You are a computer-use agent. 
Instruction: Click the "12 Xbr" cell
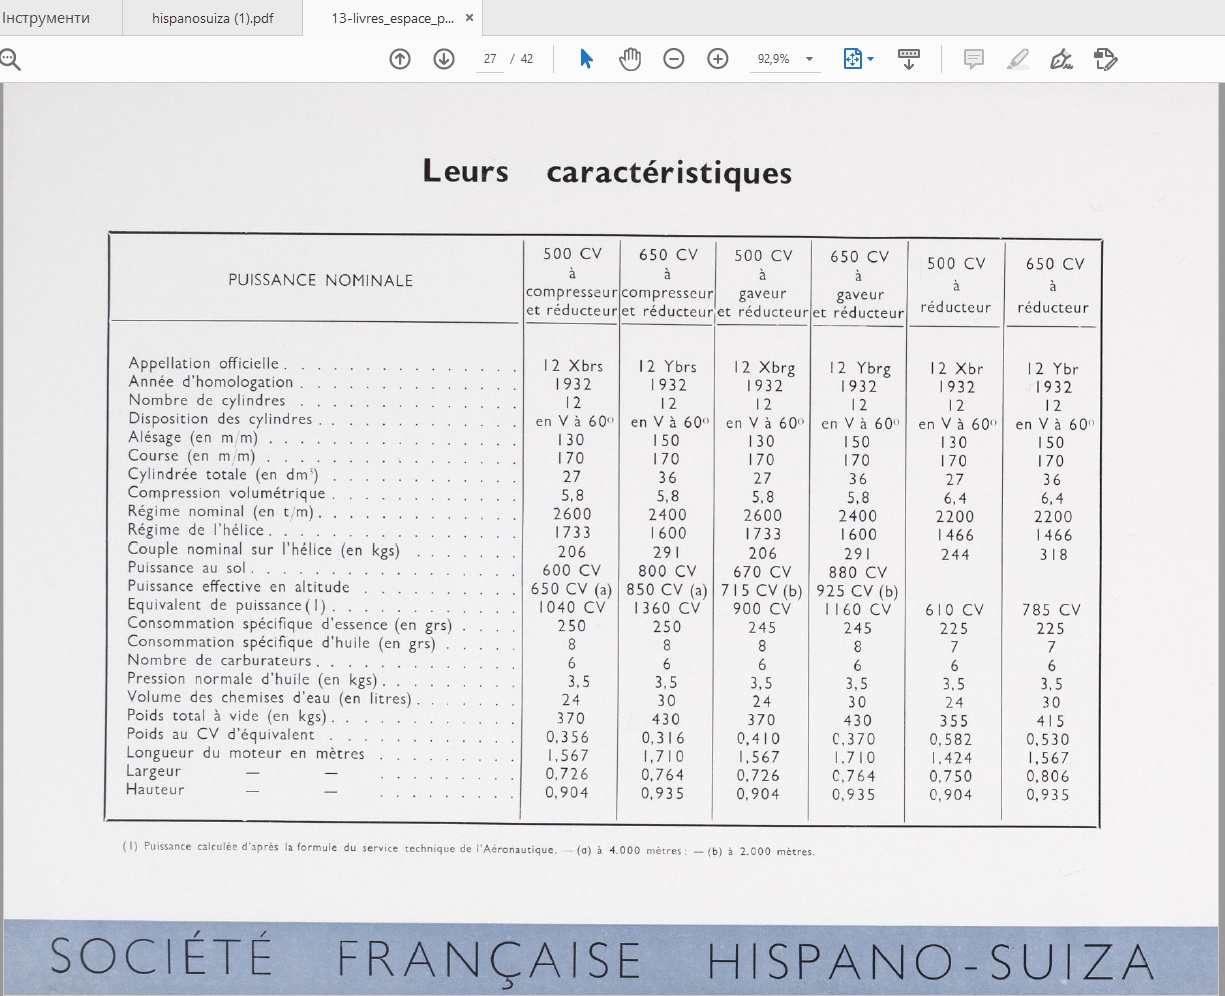tap(956, 369)
